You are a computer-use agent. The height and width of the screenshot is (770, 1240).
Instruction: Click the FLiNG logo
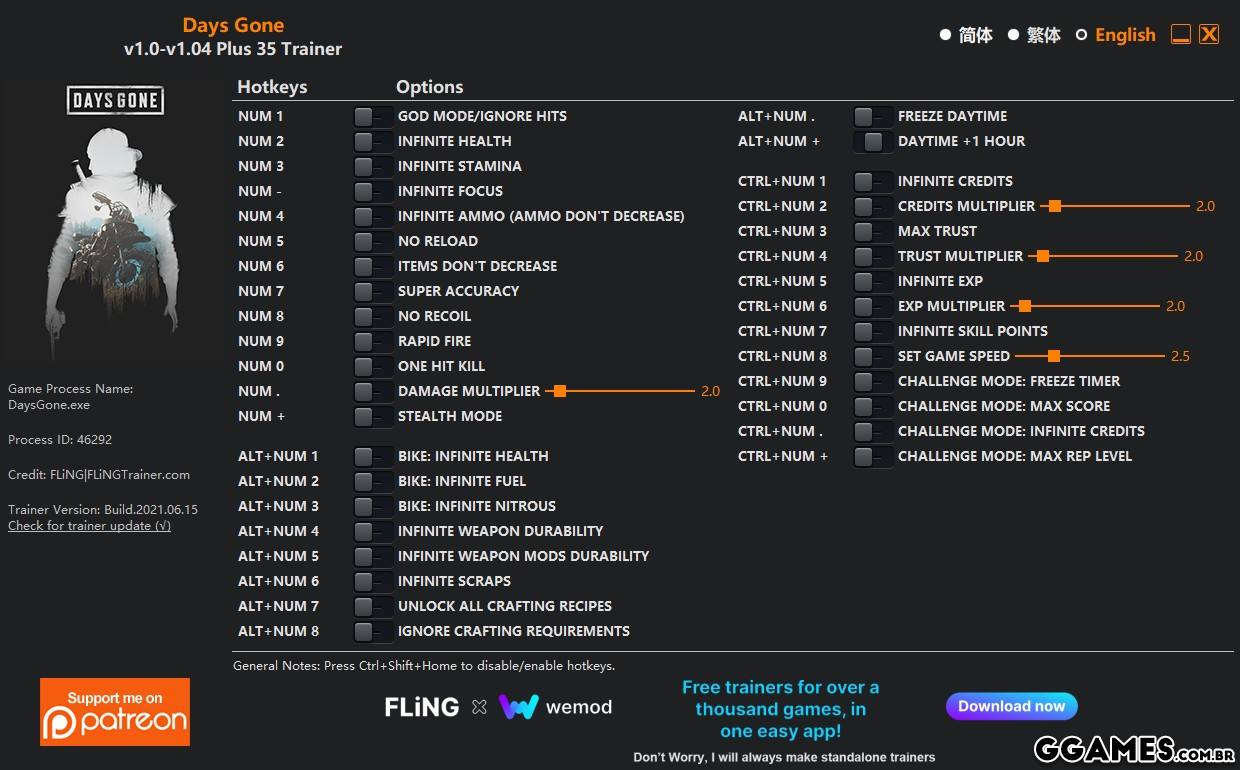[421, 707]
